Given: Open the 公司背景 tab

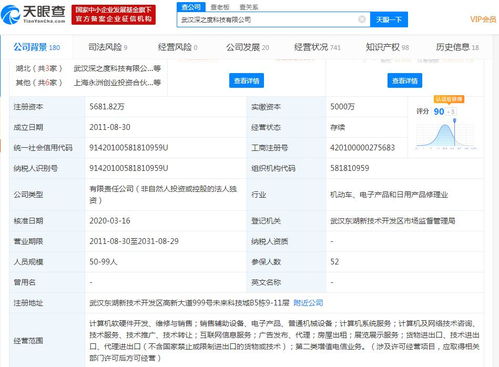Looking at the screenshot, I should click(x=37, y=47).
